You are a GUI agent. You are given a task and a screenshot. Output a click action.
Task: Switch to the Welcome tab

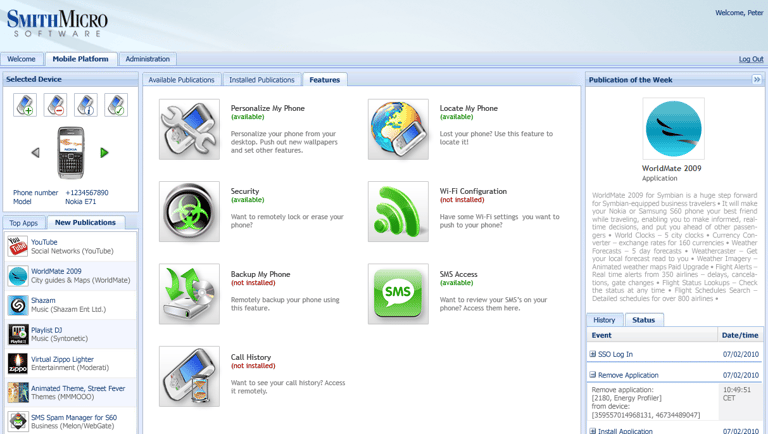[22, 59]
